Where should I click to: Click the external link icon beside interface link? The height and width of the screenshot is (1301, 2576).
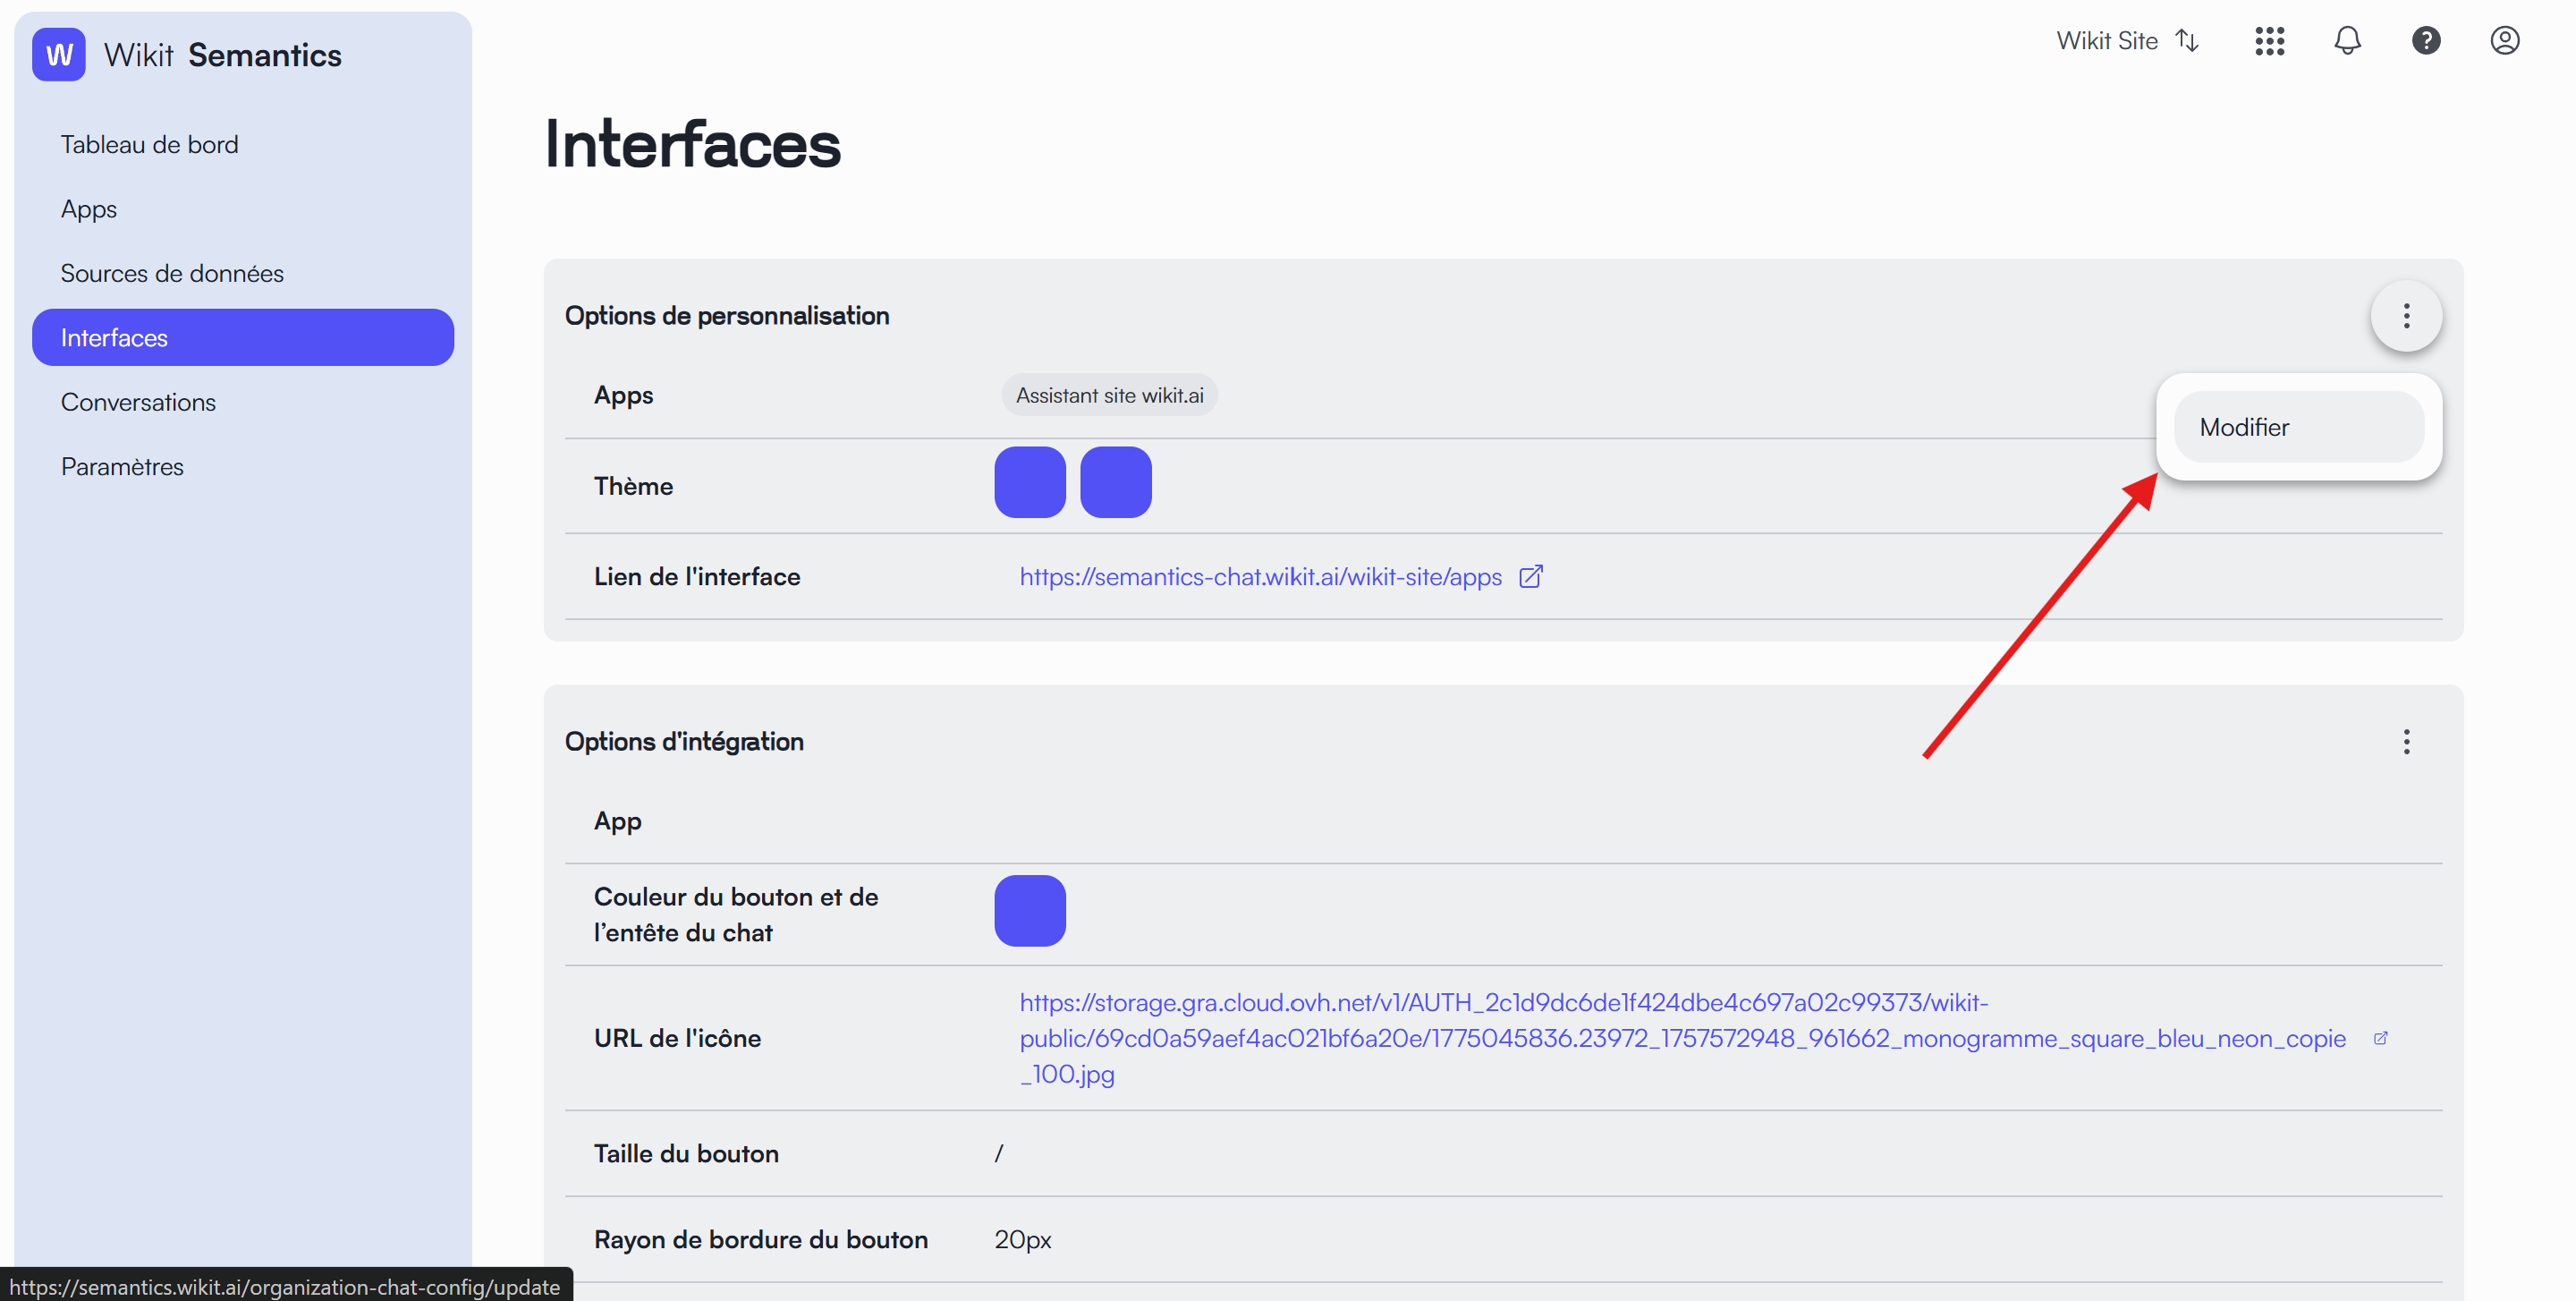pos(1530,577)
